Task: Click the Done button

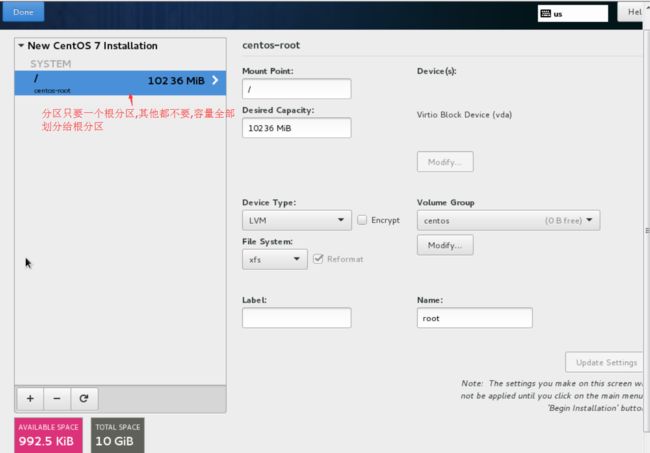Action: tap(23, 12)
